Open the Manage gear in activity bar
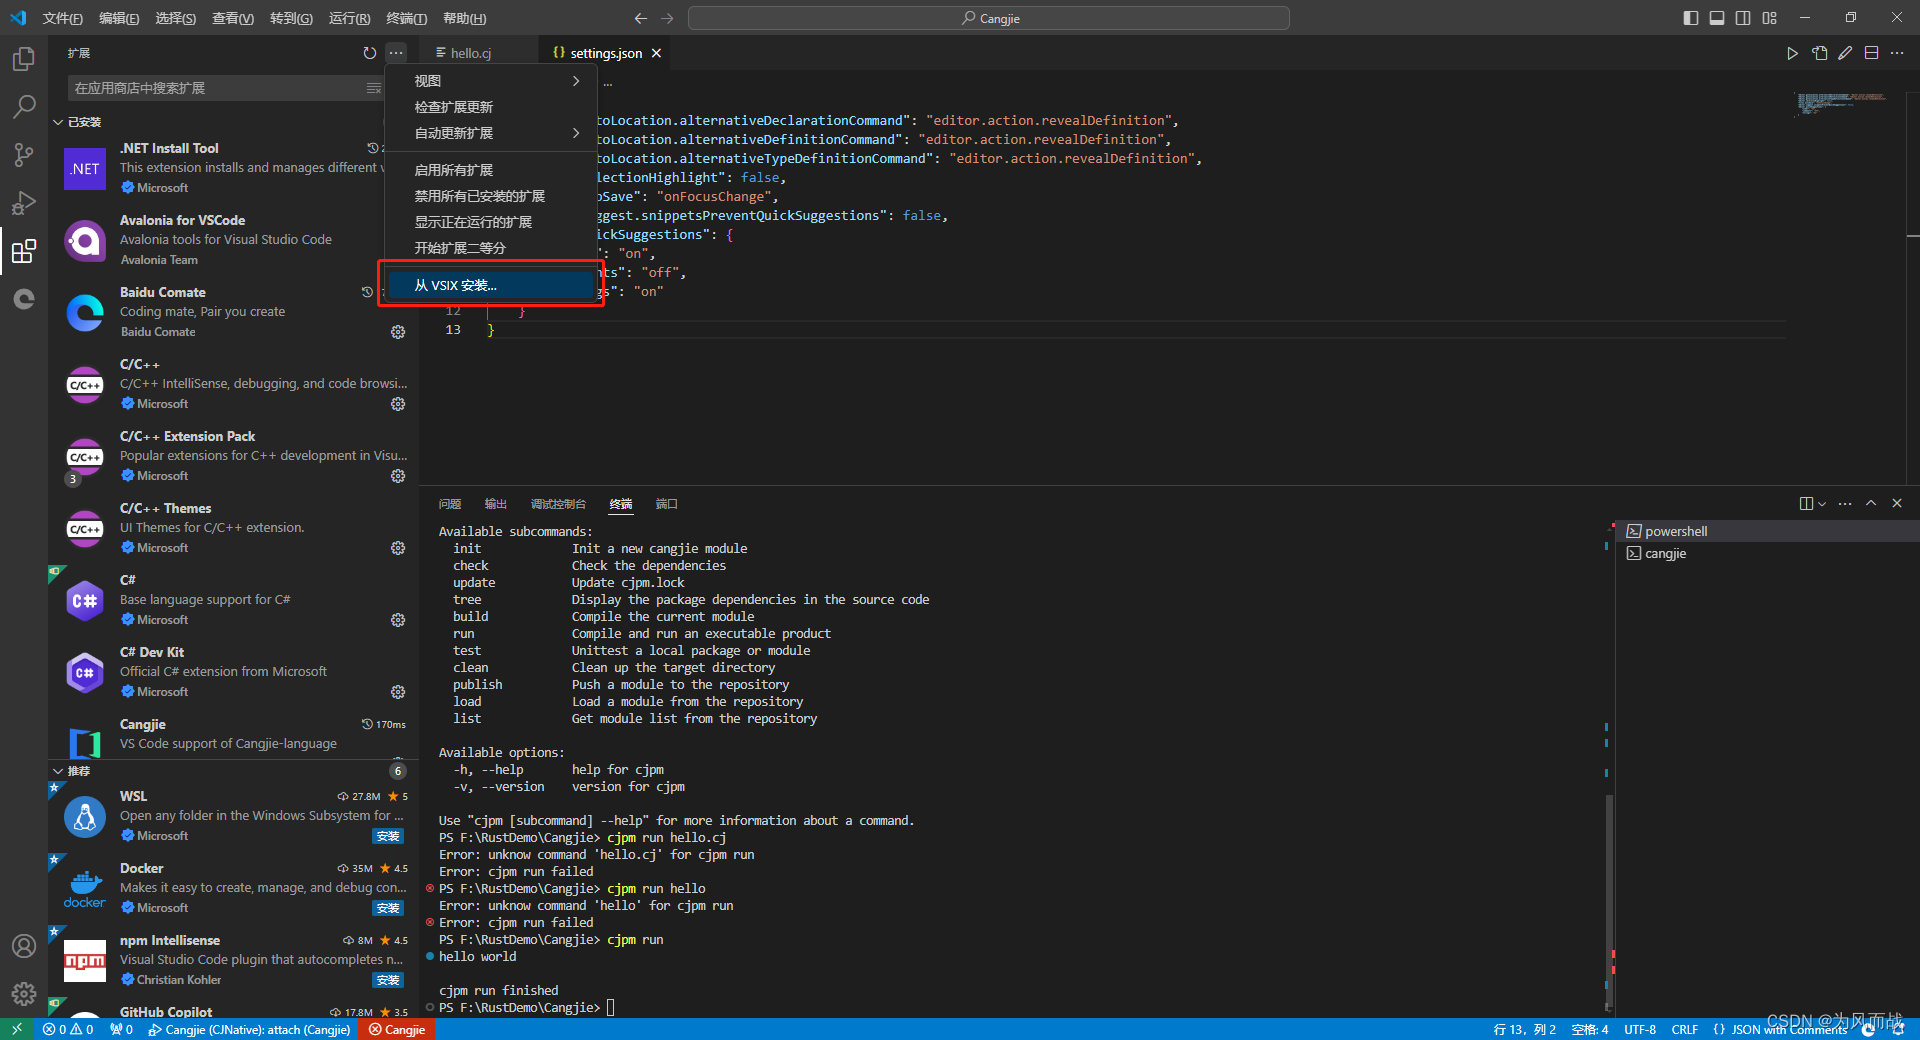1920x1040 pixels. point(24,994)
